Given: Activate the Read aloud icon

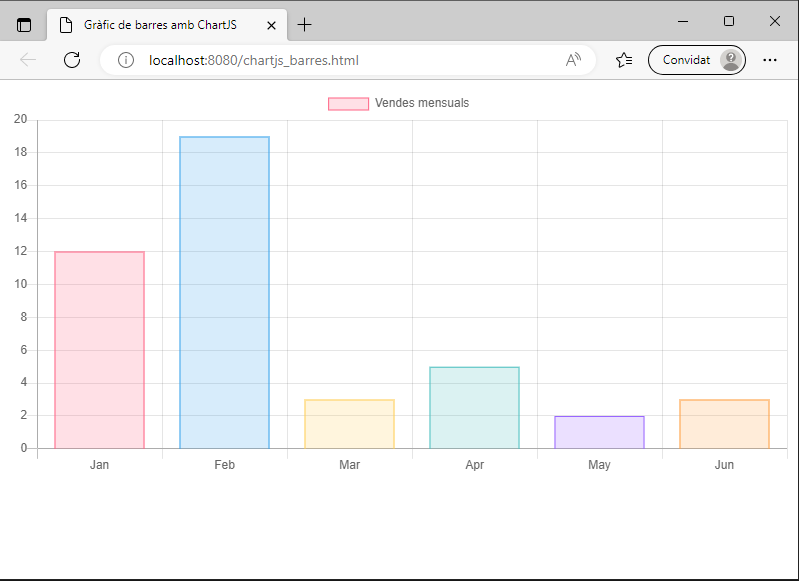Looking at the screenshot, I should click(x=573, y=60).
